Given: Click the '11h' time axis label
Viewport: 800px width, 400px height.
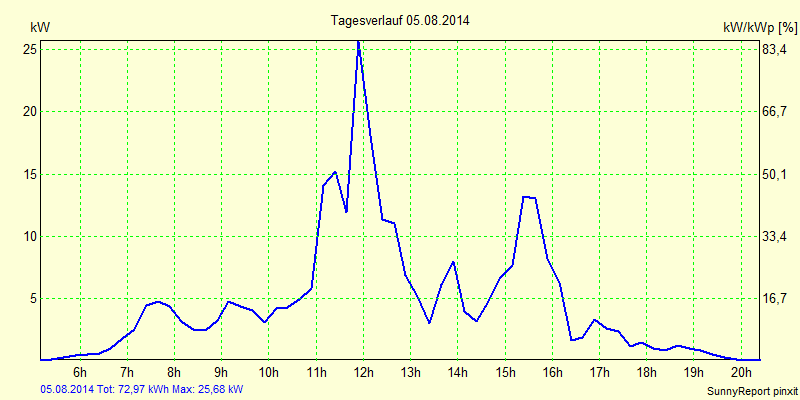Looking at the screenshot, I should [x=316, y=371].
